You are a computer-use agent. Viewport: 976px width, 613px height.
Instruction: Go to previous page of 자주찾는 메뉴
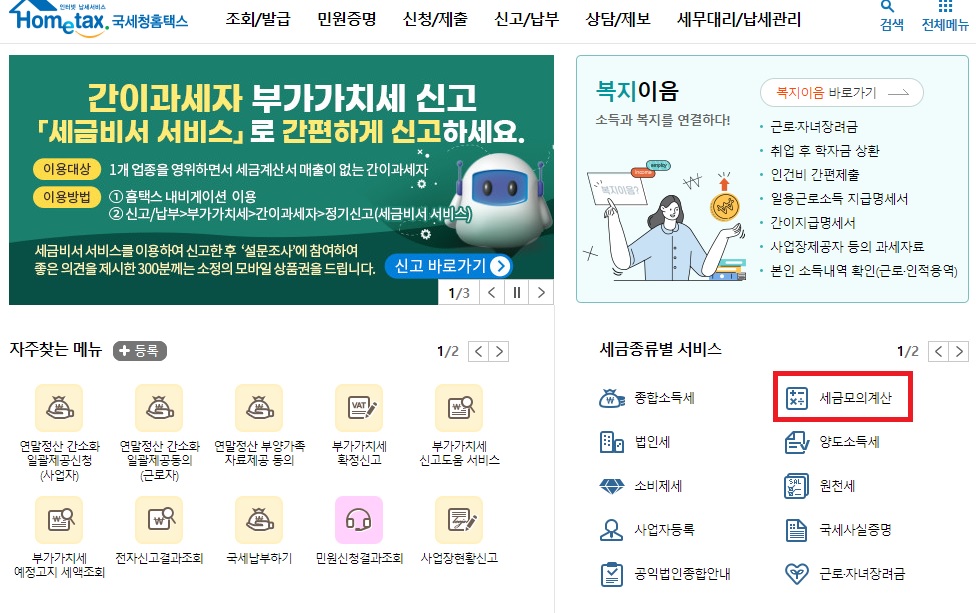[478, 352]
